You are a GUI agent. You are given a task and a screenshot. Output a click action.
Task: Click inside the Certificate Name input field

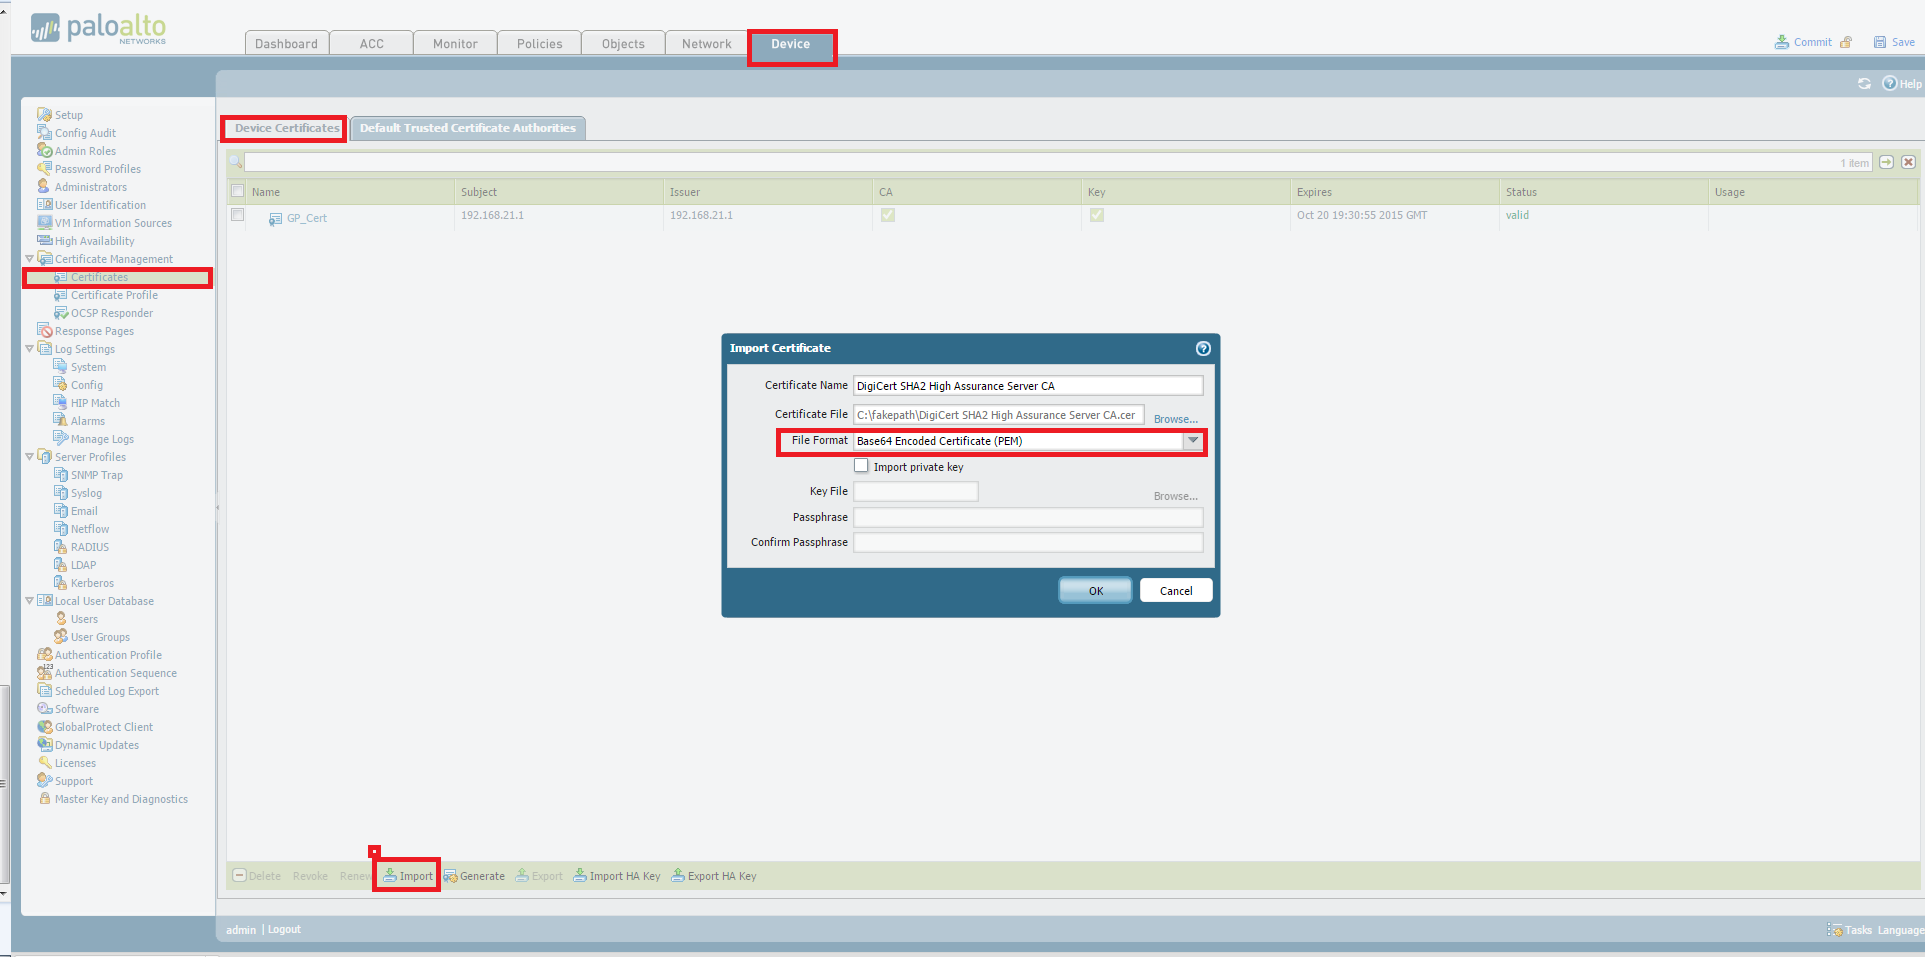(1027, 385)
